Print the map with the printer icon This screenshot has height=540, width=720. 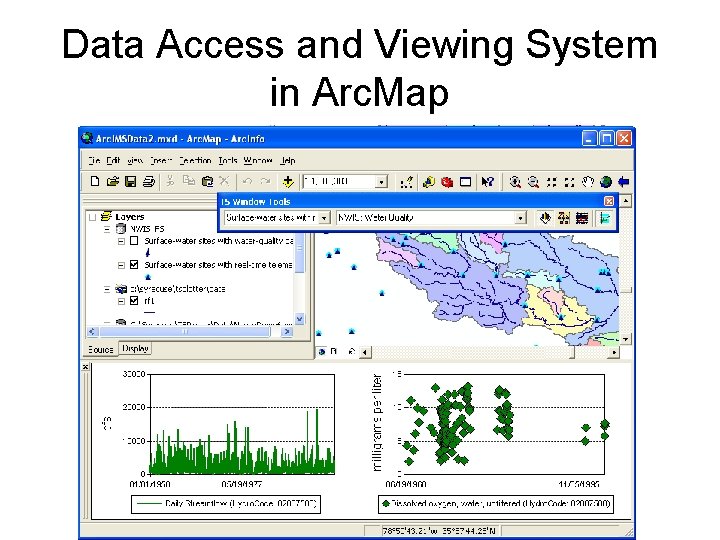[x=148, y=182]
